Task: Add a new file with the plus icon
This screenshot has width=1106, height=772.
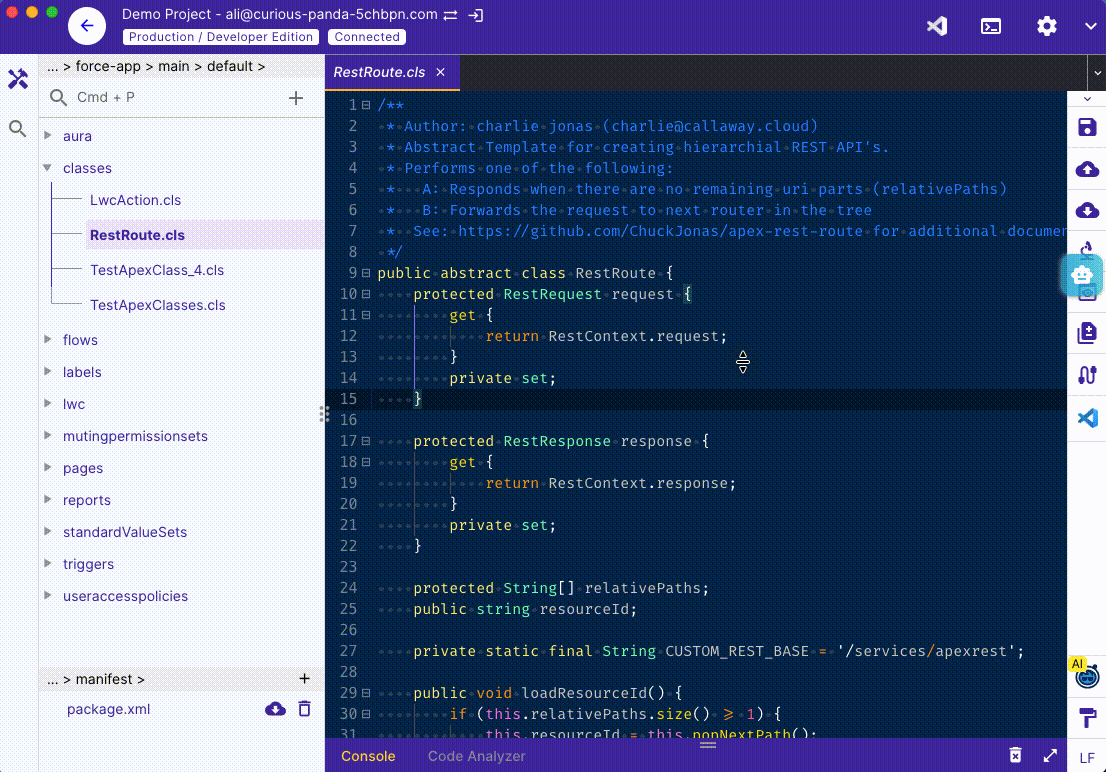Action: tap(296, 97)
